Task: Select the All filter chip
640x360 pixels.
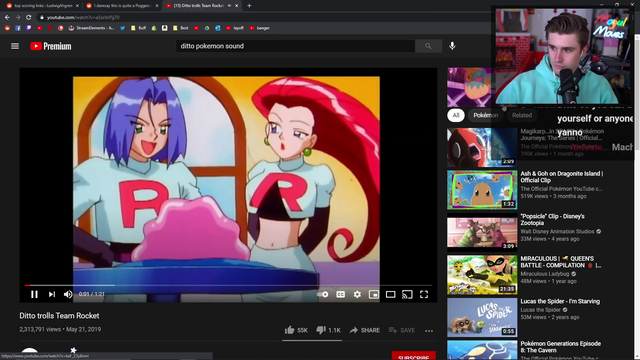Action: tap(456, 116)
